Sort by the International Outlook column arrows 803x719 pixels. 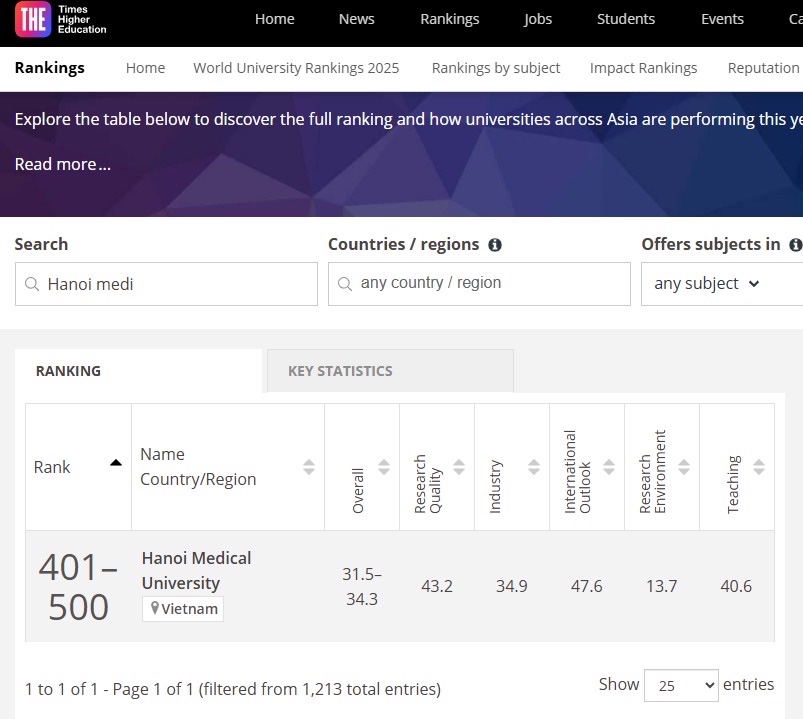coord(609,467)
